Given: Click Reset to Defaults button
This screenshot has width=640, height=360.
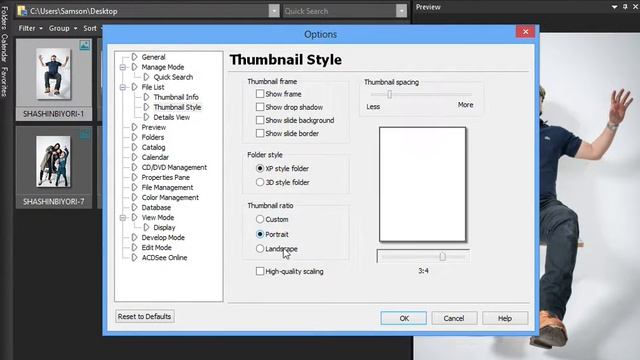Looking at the screenshot, I should click(x=144, y=316).
